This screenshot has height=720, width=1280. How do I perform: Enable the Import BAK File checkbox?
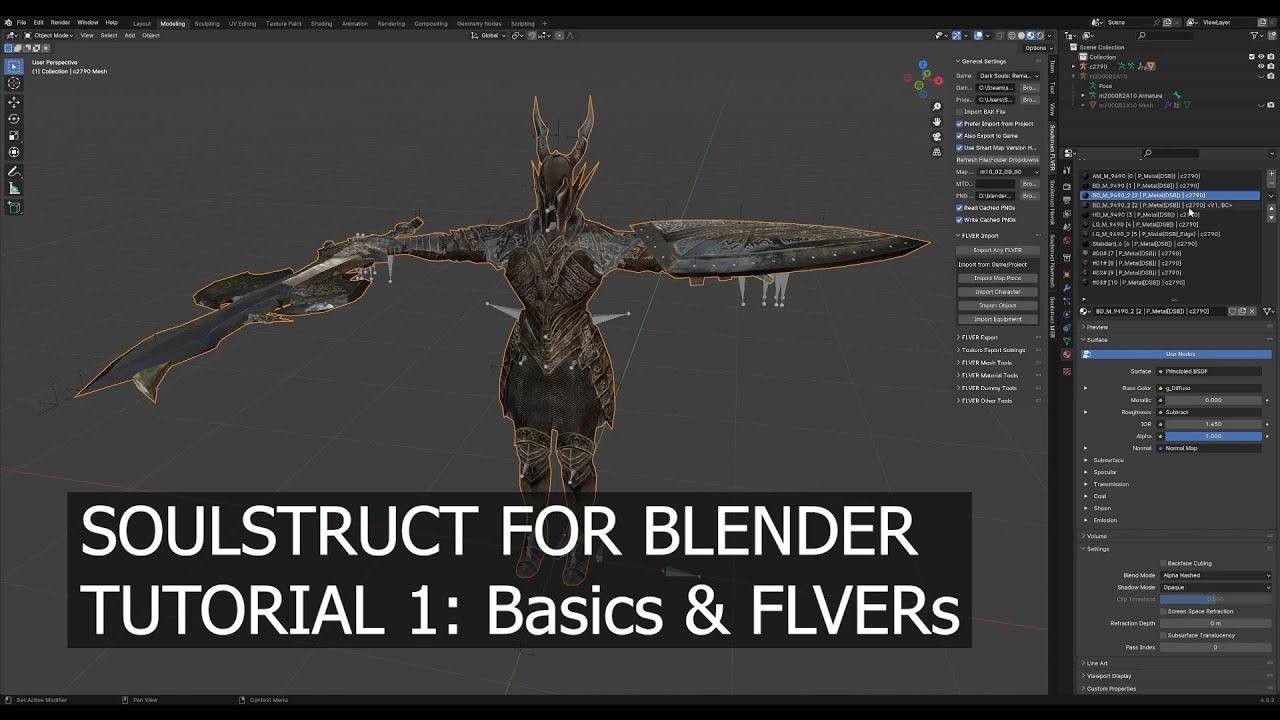959,112
